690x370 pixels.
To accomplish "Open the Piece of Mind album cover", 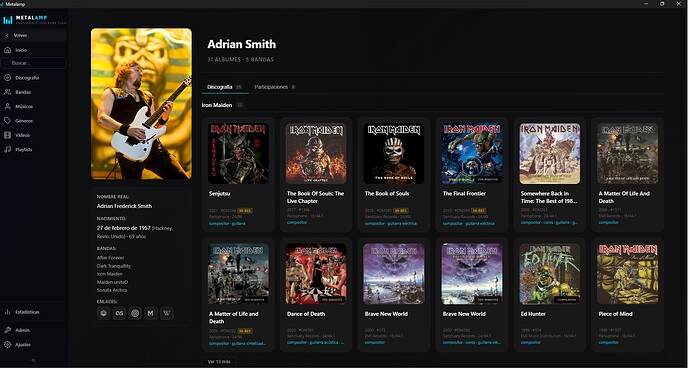I will pyautogui.click(x=628, y=274).
